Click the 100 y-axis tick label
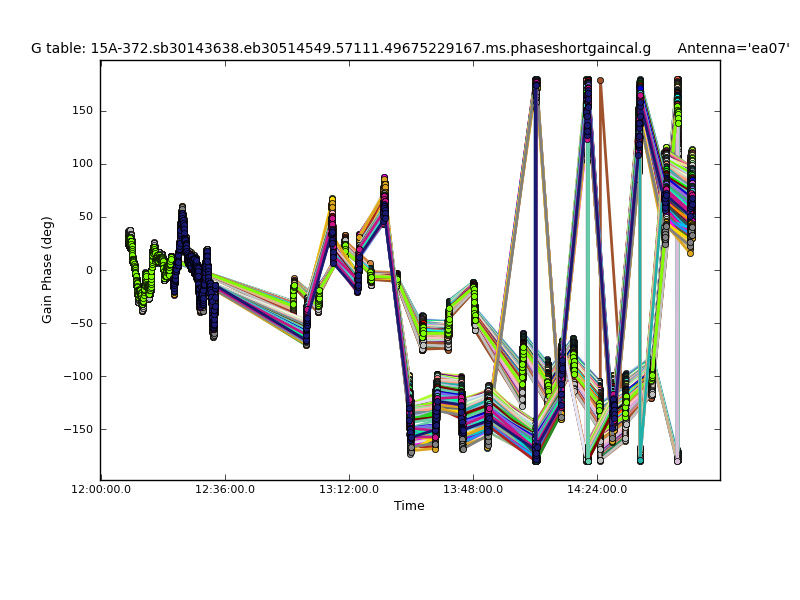The width and height of the screenshot is (800, 600). coord(82,164)
